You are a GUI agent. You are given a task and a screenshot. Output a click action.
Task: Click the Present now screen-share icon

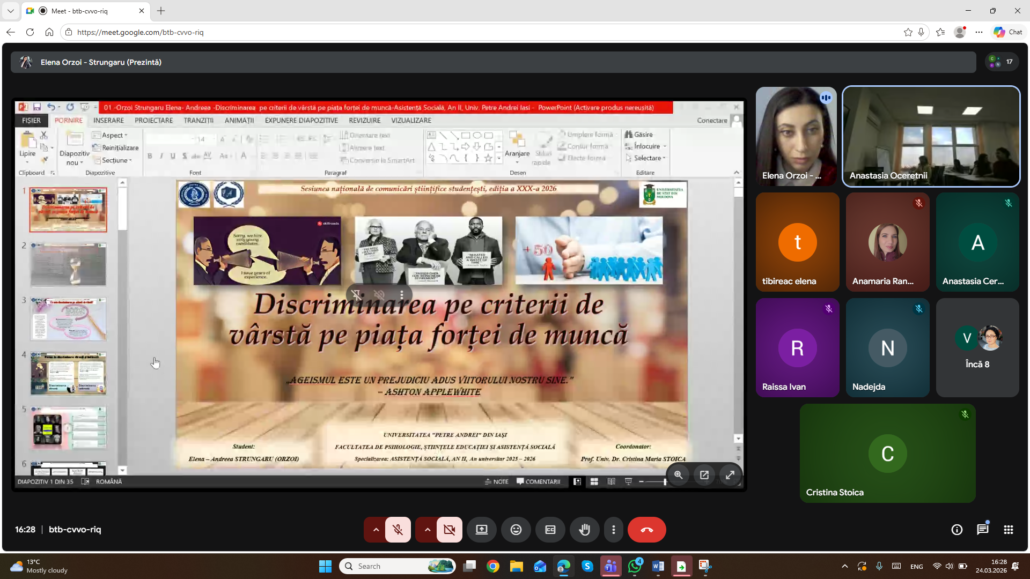(x=481, y=530)
